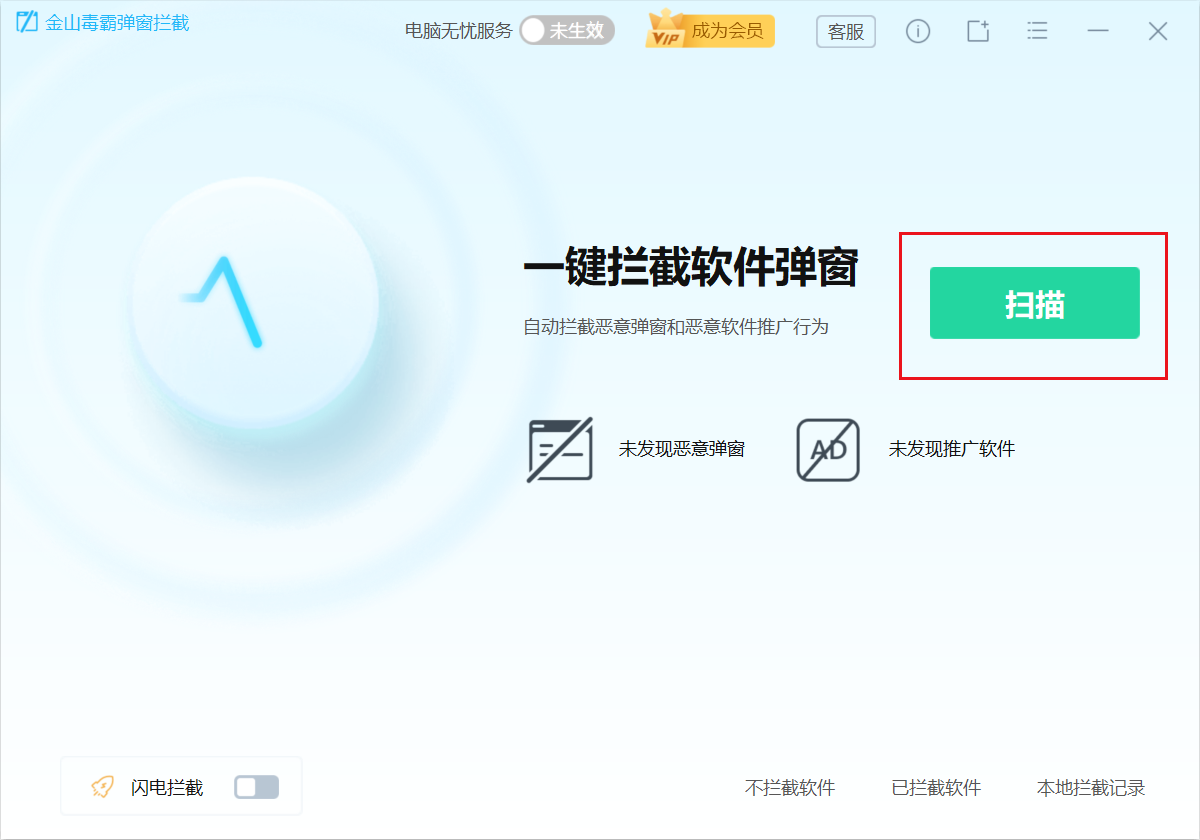Screen dimensions: 1200x840
Task: Click the 未发现恶意弹窗 status text
Action: click(x=684, y=449)
